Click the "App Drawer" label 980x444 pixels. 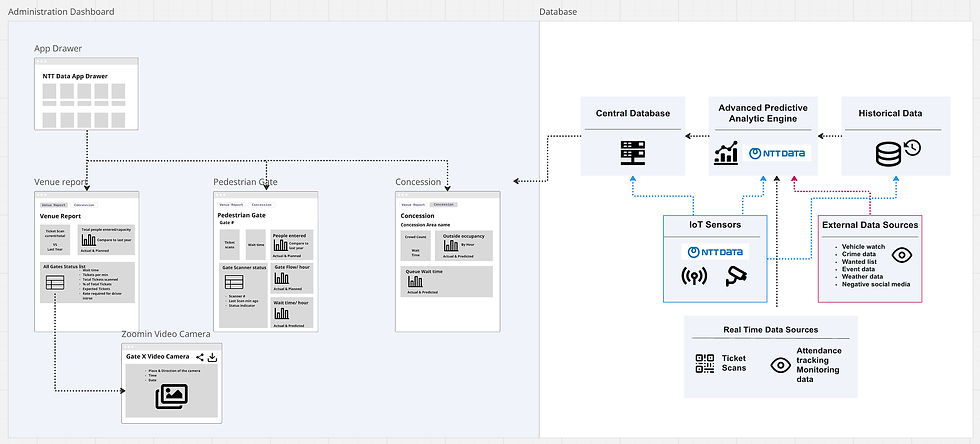click(x=58, y=48)
